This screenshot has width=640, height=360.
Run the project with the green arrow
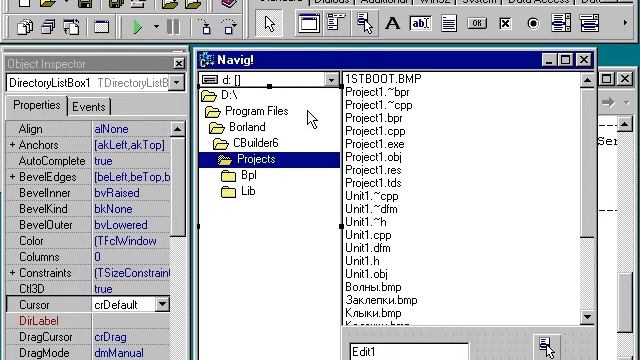click(138, 27)
